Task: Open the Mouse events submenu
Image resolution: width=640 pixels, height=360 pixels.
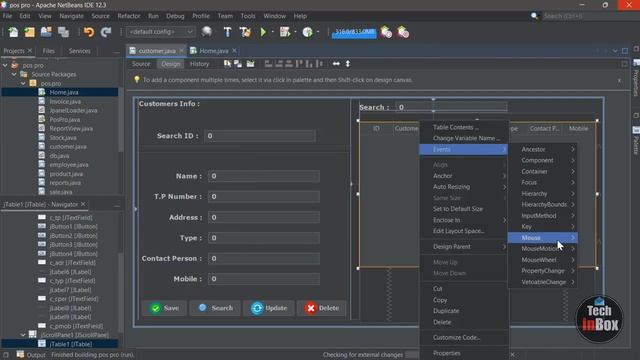Action: [542, 238]
